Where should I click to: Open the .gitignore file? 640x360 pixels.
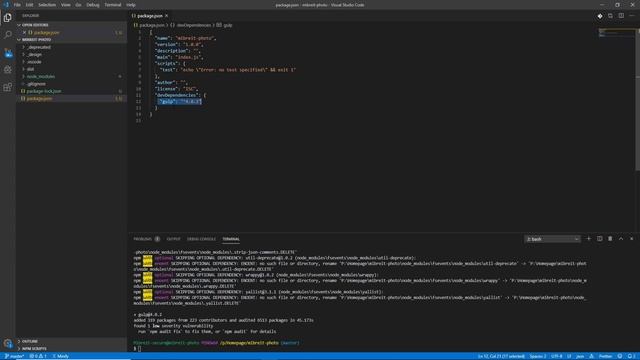click(x=71, y=84)
